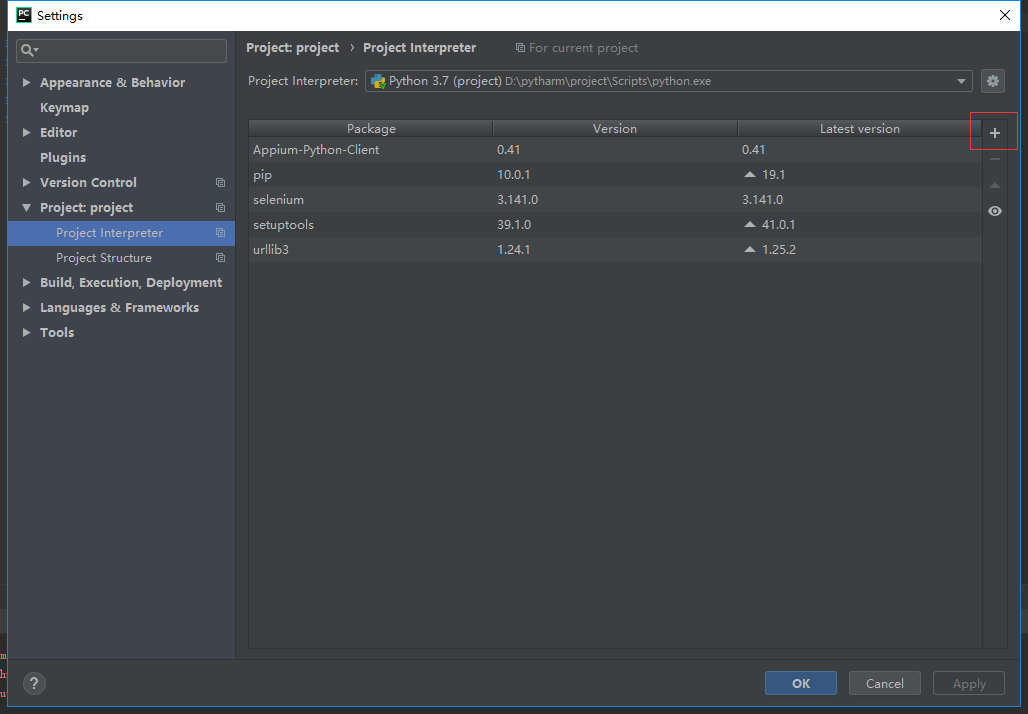Image resolution: width=1028 pixels, height=714 pixels.
Task: Expand the Tools section
Action: click(x=26, y=332)
